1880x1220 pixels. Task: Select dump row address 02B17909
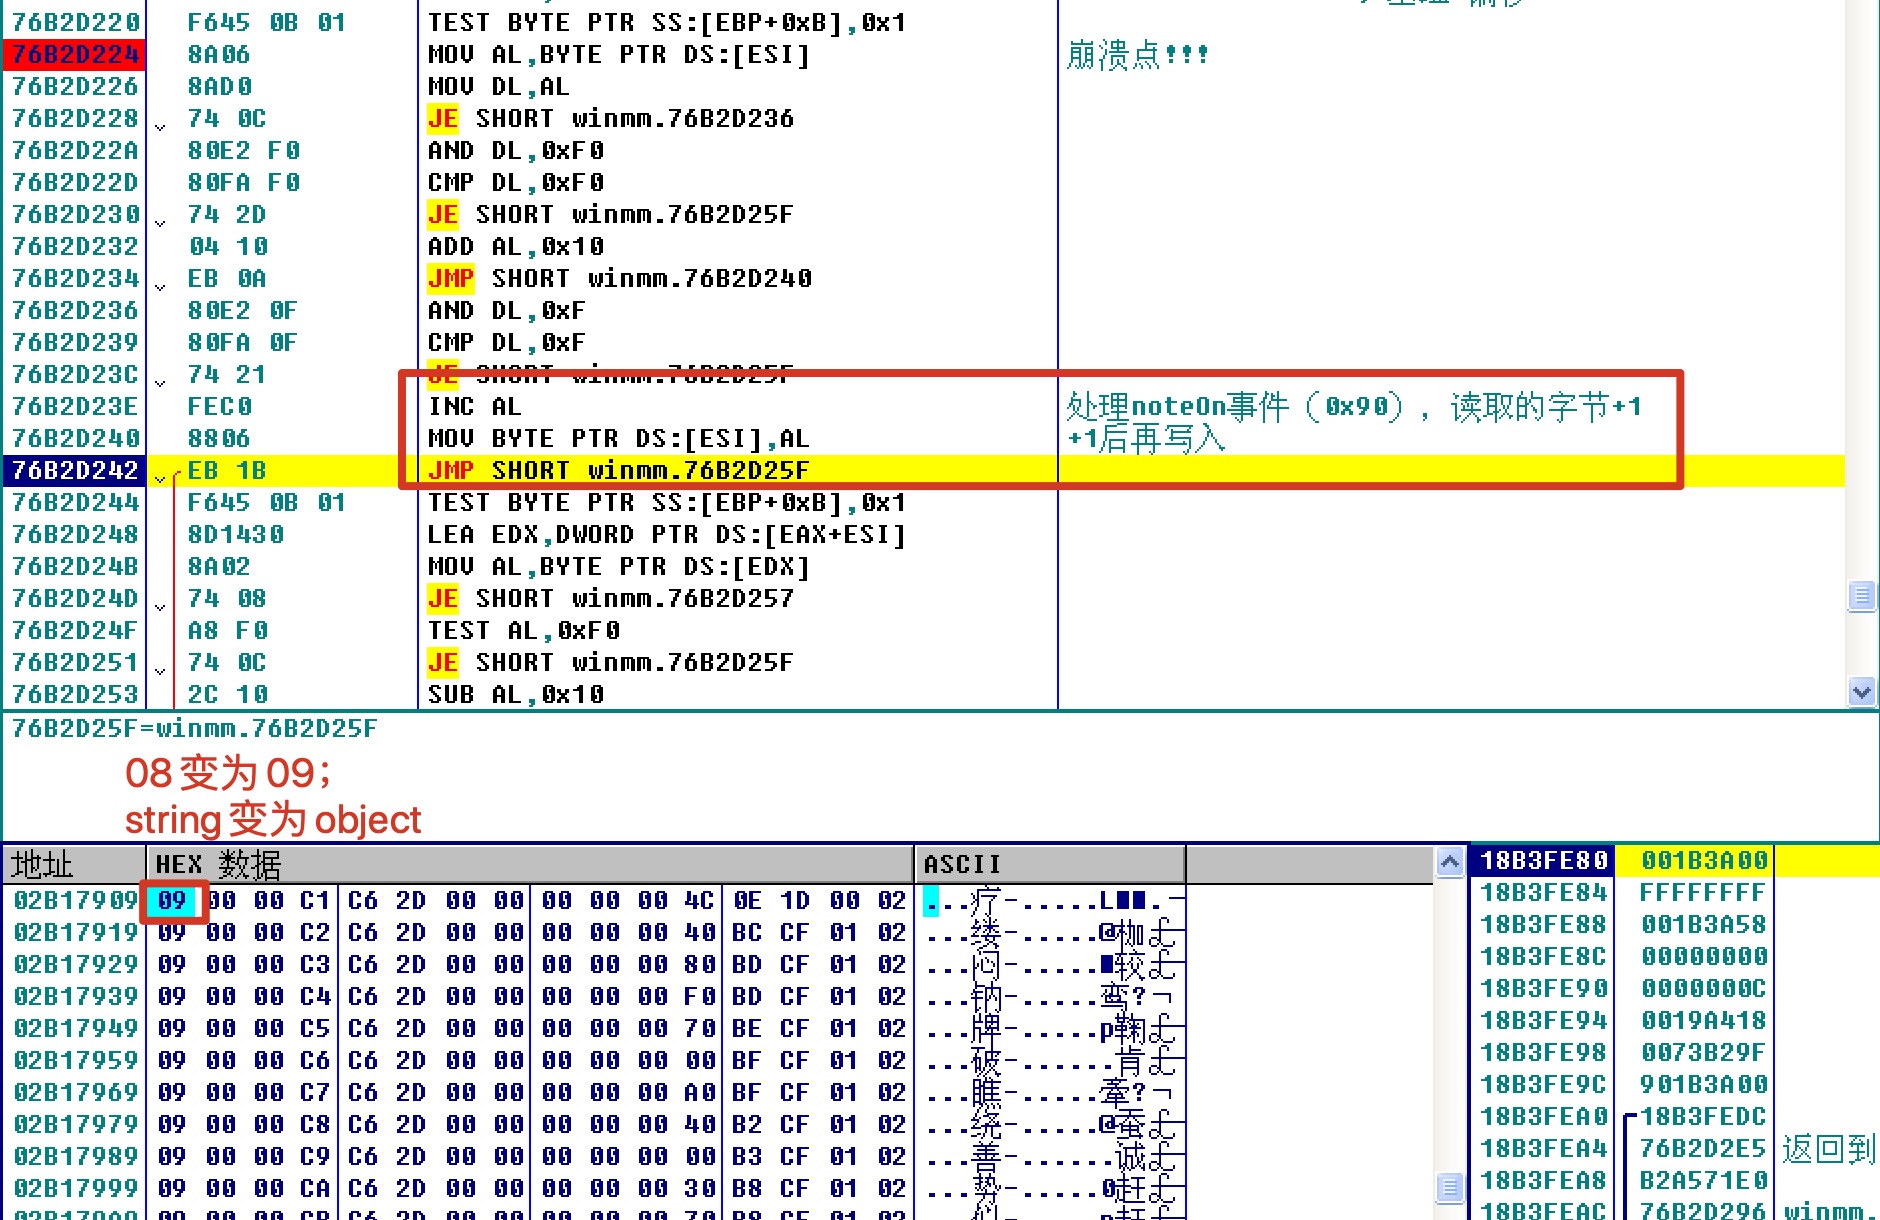tap(75, 901)
